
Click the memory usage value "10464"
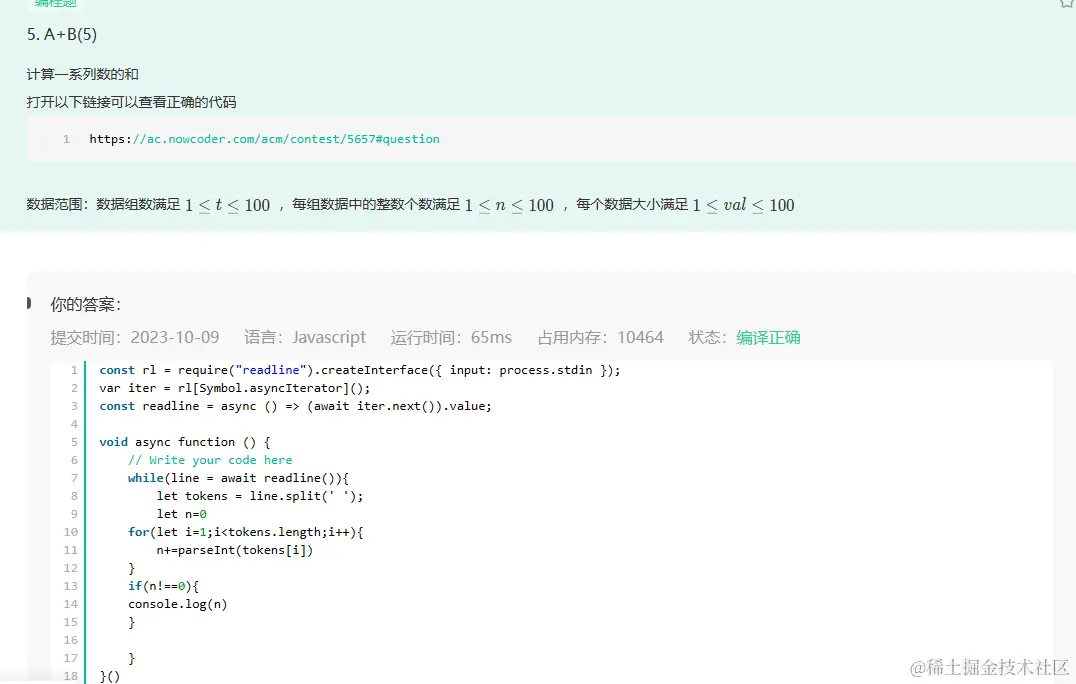click(x=640, y=338)
